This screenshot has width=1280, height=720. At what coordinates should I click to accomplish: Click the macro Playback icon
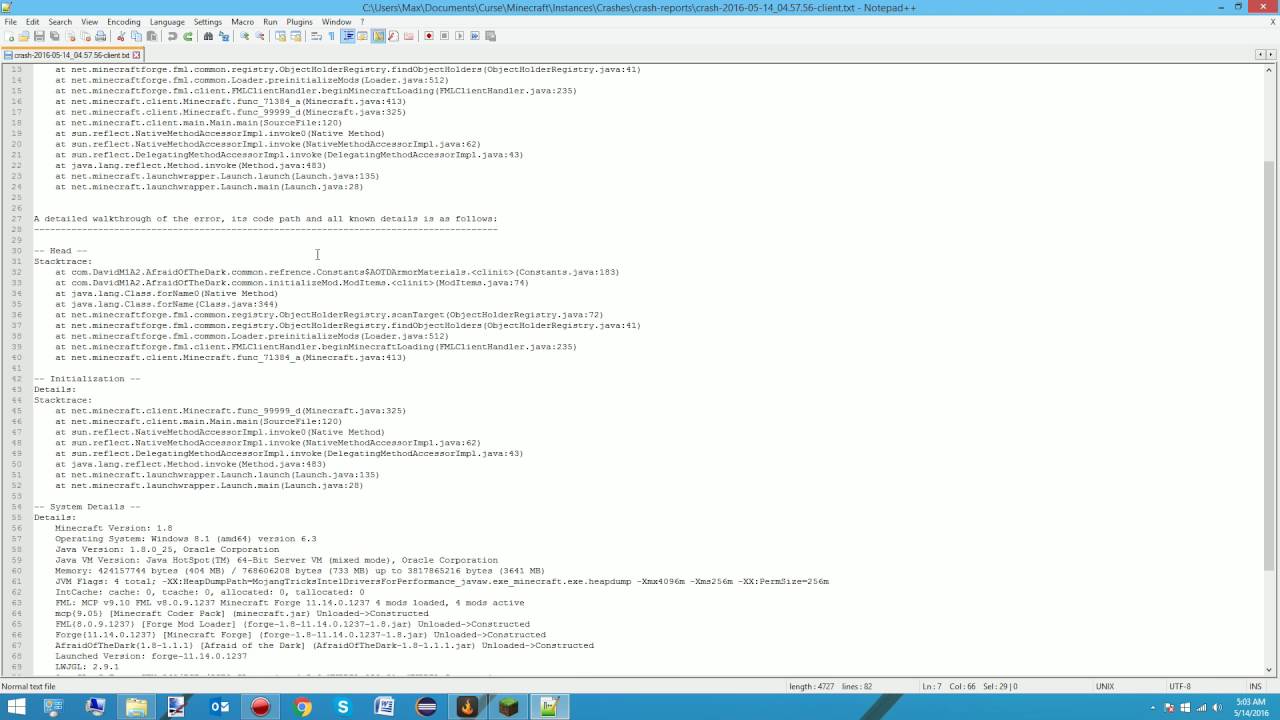pos(460,36)
